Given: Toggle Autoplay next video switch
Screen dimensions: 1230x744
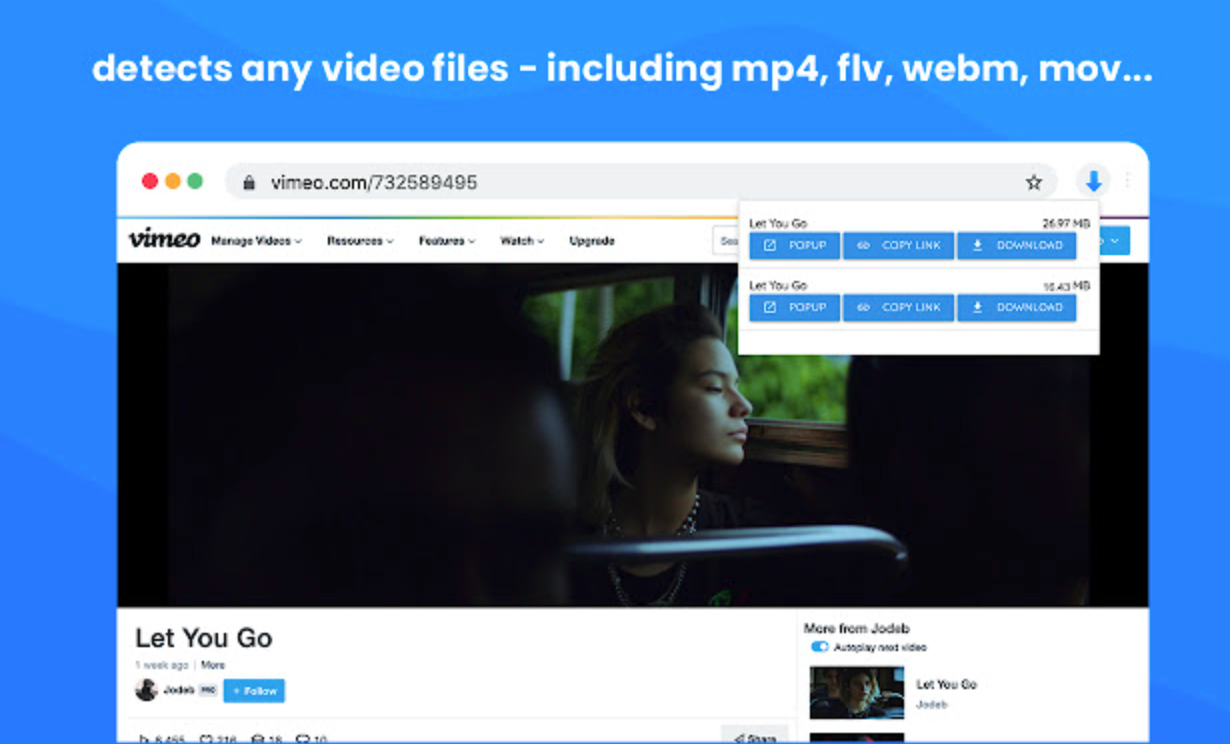Looking at the screenshot, I should [820, 647].
